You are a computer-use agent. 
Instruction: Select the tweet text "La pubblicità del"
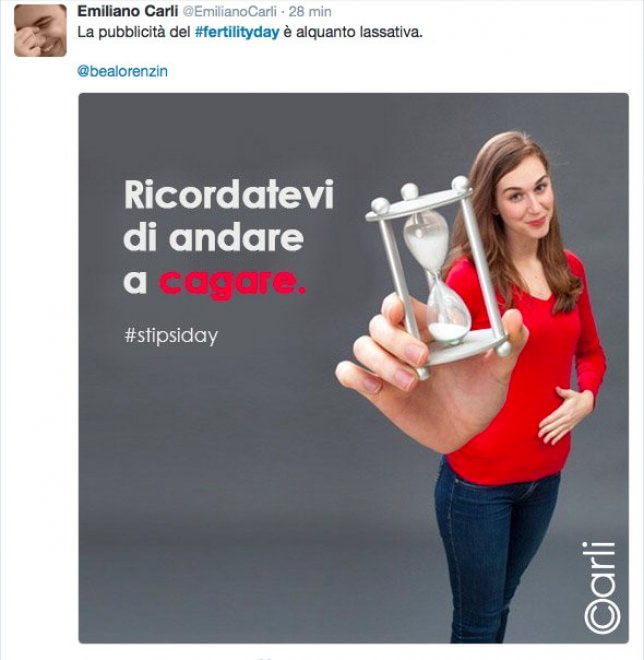click(x=134, y=32)
